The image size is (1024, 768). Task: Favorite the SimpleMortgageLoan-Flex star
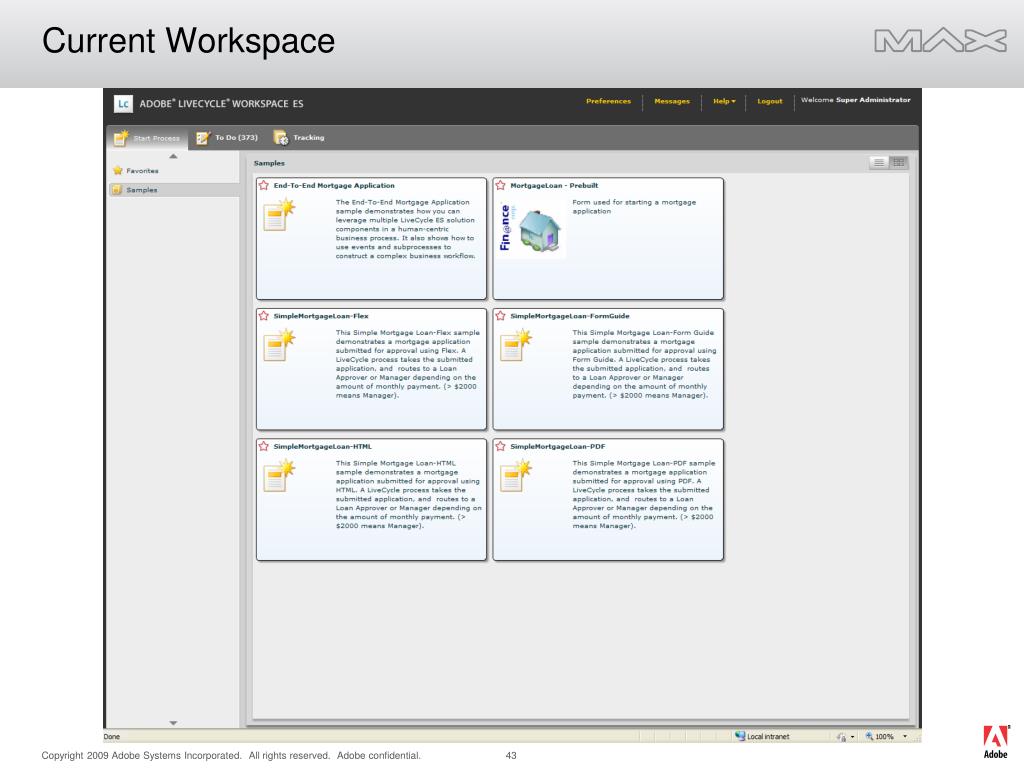coord(264,316)
